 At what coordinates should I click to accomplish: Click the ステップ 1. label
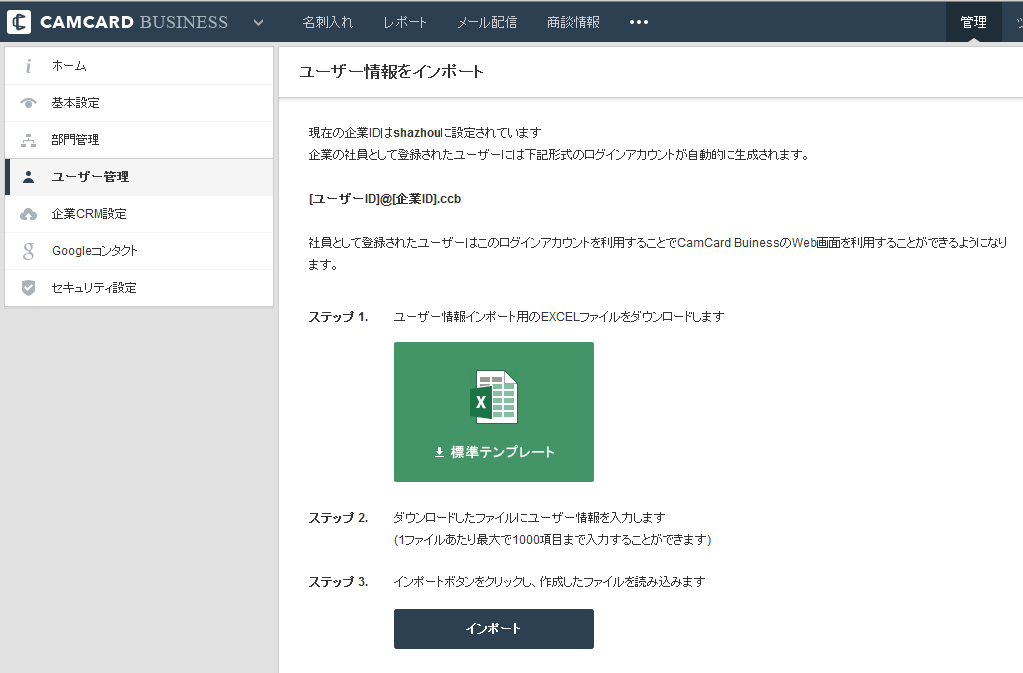338,317
